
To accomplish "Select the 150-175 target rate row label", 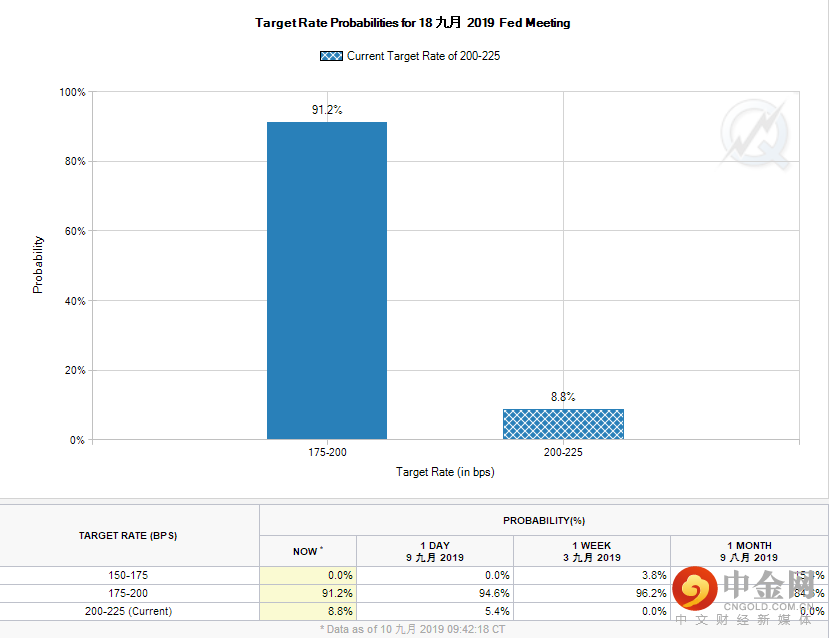I will [x=128, y=575].
